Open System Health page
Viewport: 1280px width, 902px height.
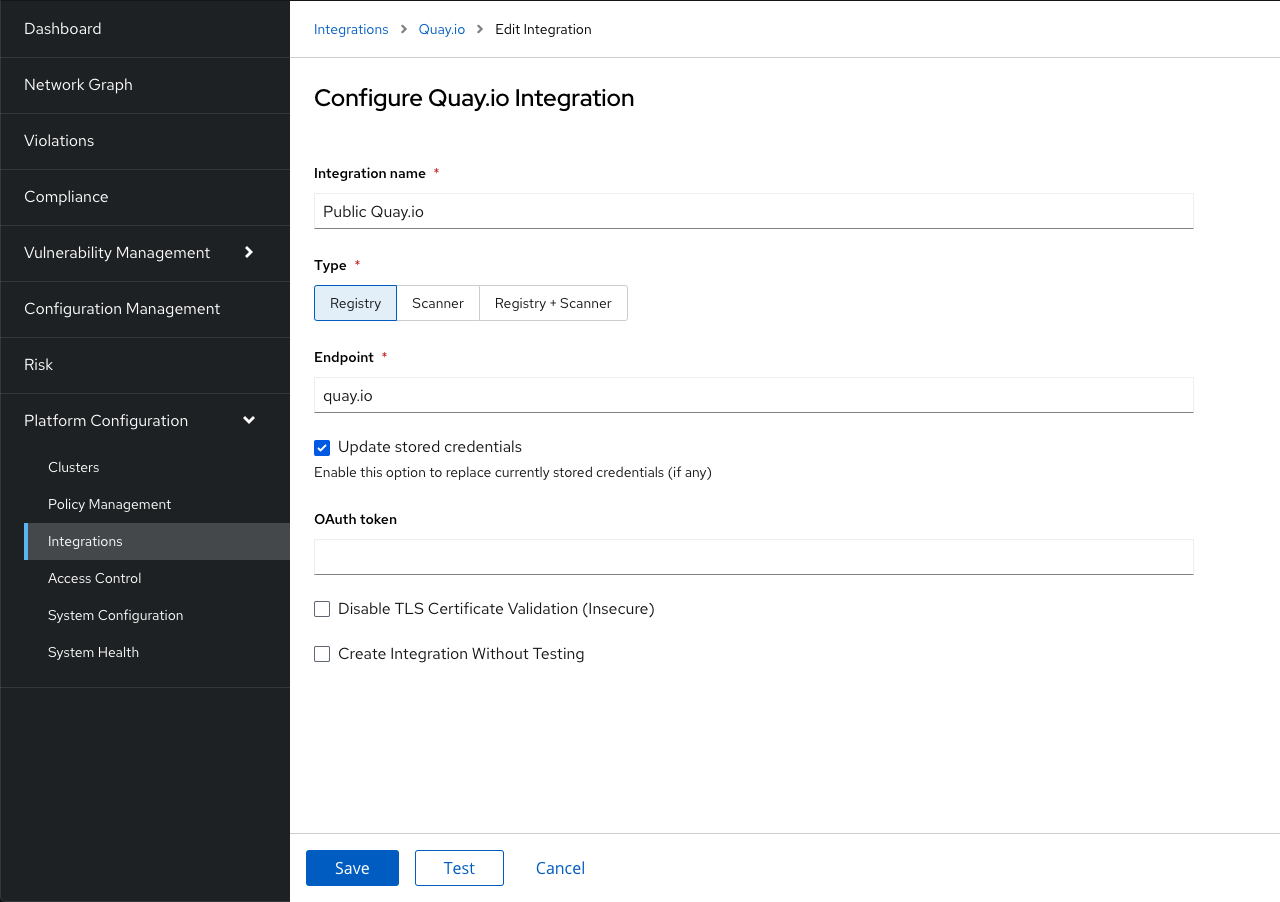tap(93, 652)
